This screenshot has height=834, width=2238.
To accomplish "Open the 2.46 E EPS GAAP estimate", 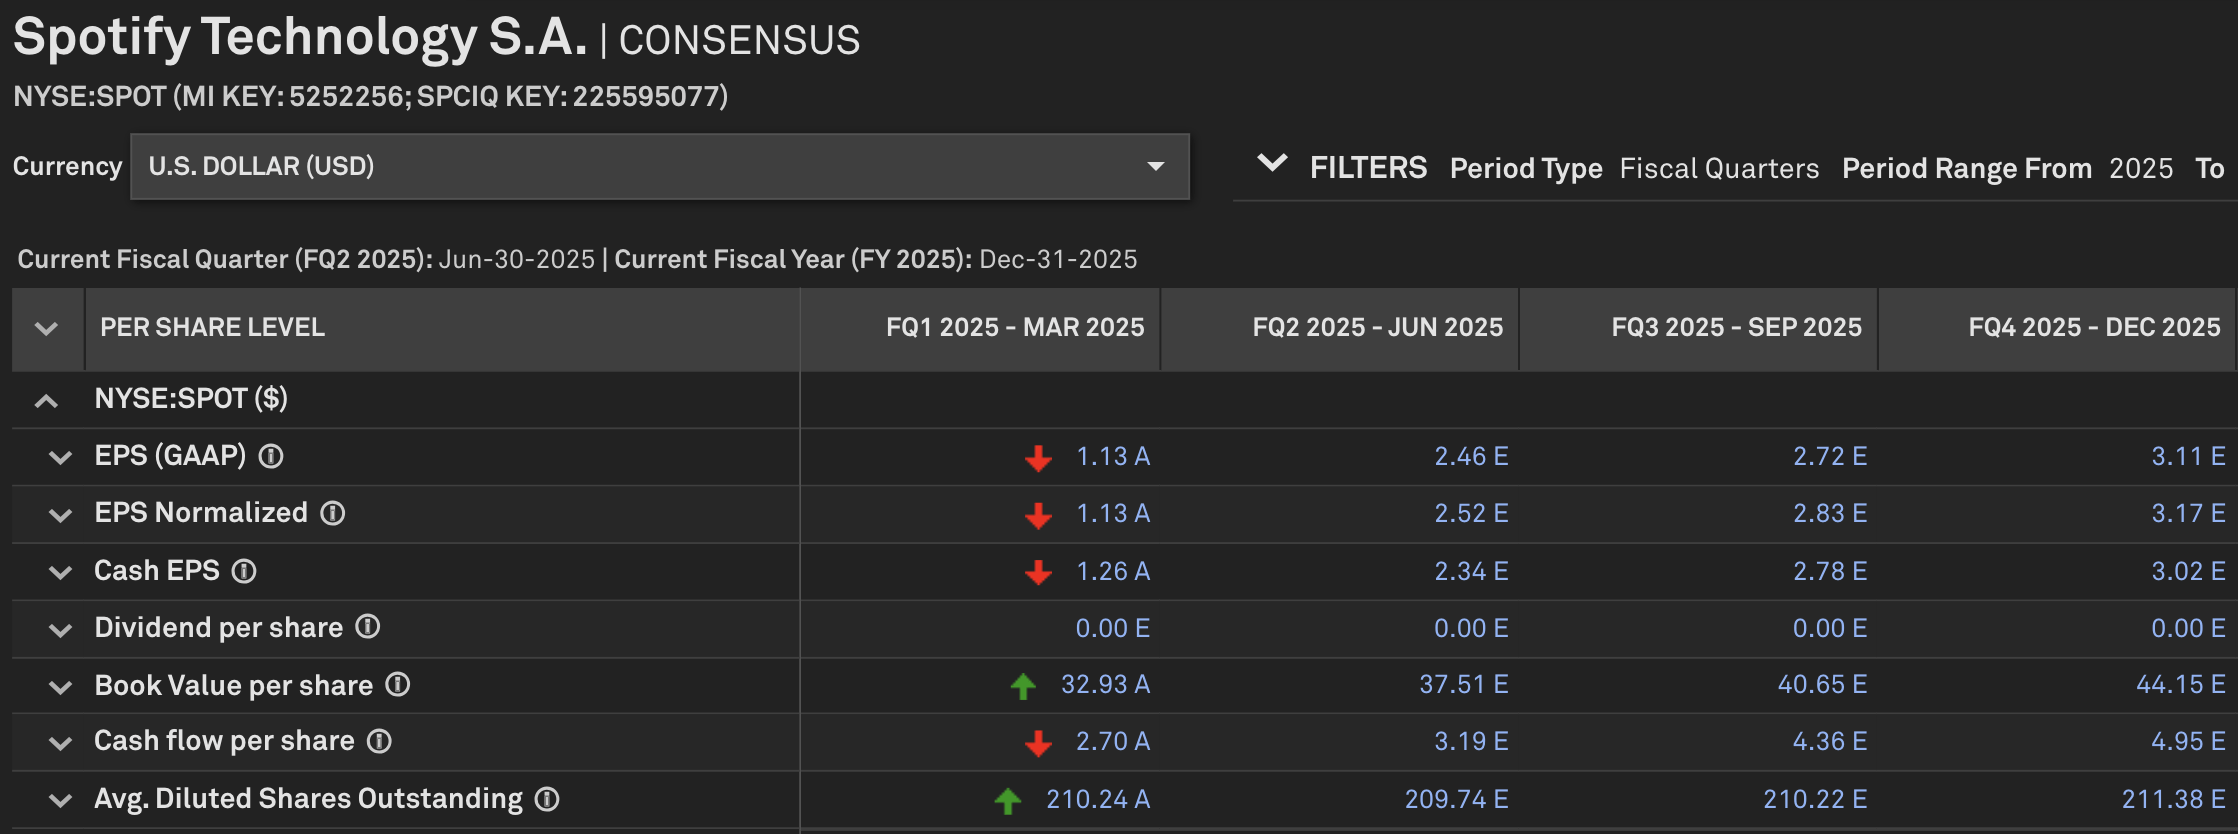I will [x=1470, y=456].
